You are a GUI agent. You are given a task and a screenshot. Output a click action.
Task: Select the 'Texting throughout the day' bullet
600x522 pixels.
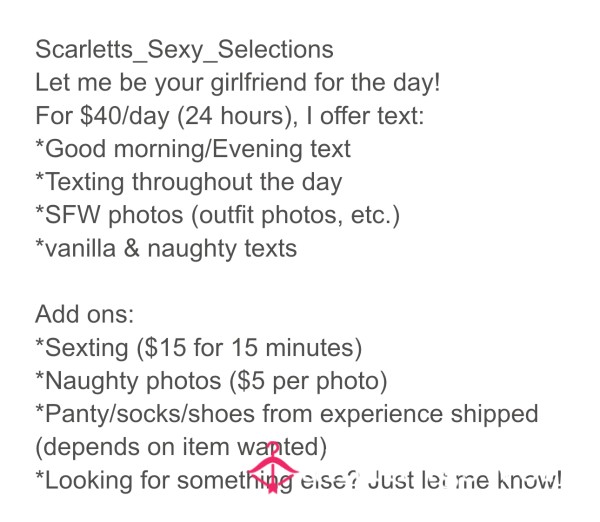[x=188, y=182]
